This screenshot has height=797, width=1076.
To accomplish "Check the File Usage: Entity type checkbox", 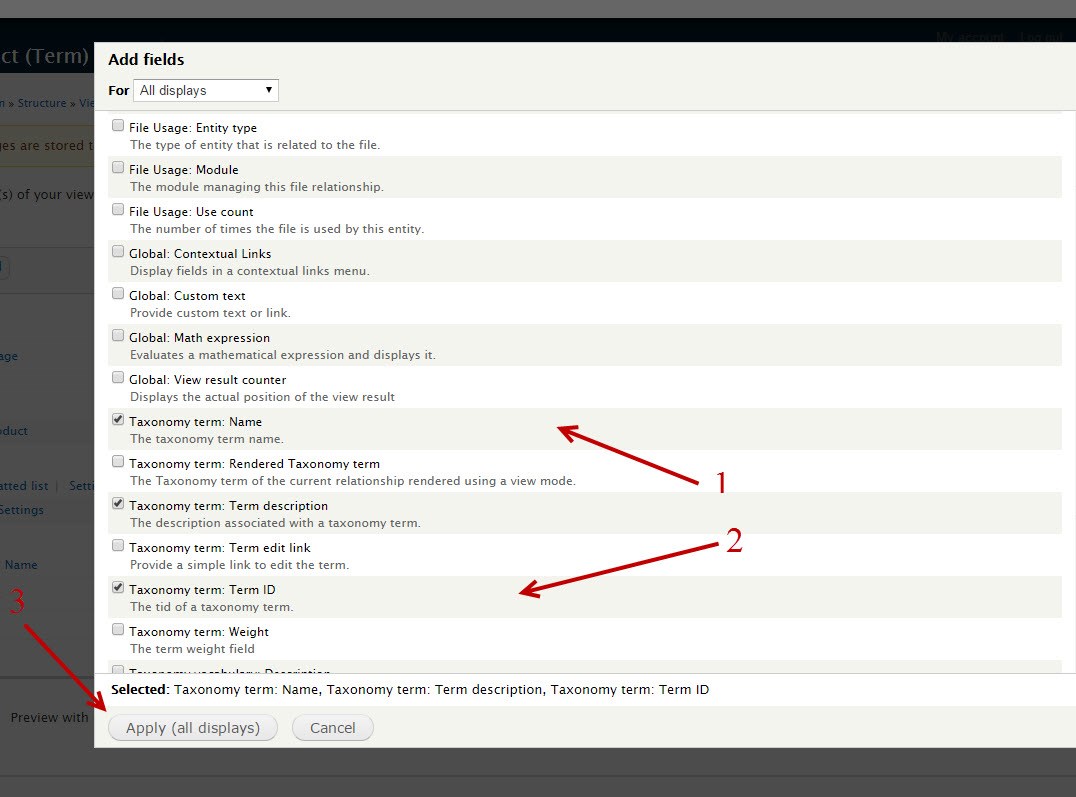I will 118,126.
